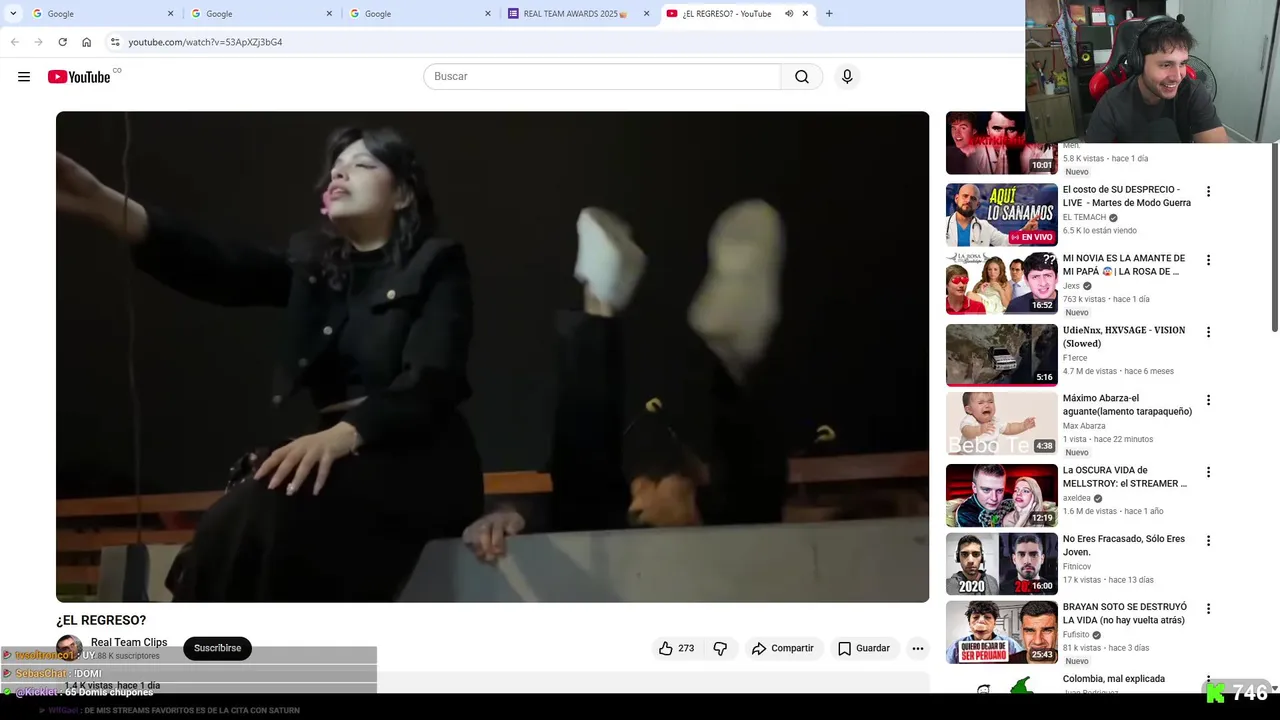Click the page vertical scrollbar
The height and width of the screenshot is (720, 1280).
tap(1274, 237)
